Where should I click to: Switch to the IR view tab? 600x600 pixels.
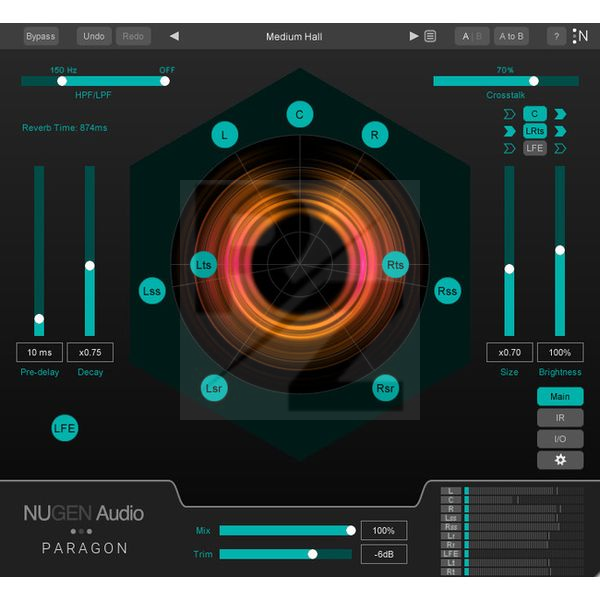point(560,417)
